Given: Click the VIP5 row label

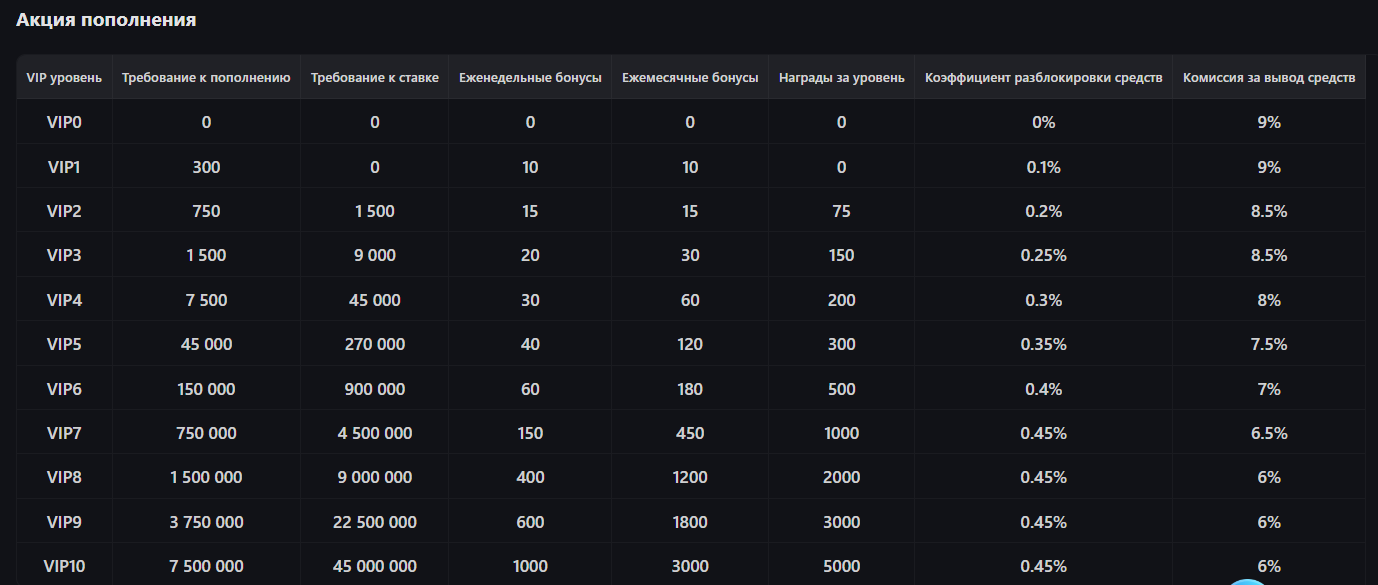Looking at the screenshot, I should coord(64,344).
